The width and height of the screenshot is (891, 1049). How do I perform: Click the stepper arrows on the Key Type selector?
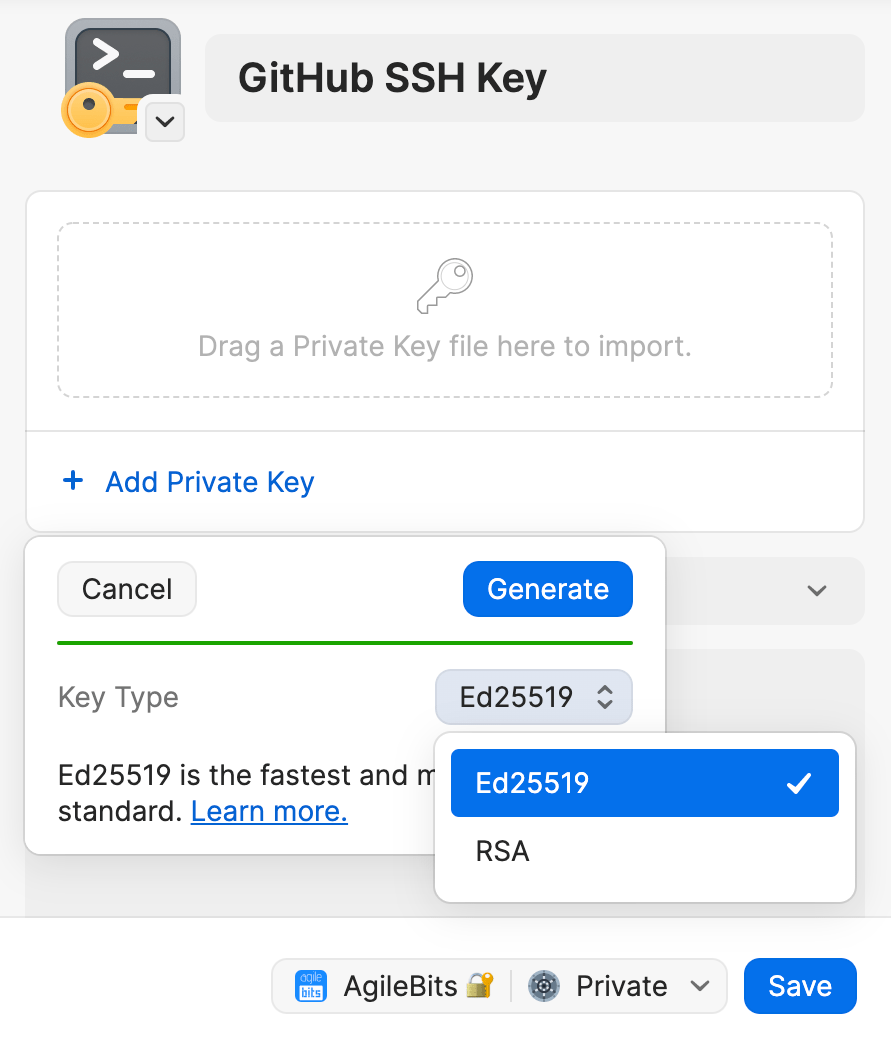click(x=604, y=697)
